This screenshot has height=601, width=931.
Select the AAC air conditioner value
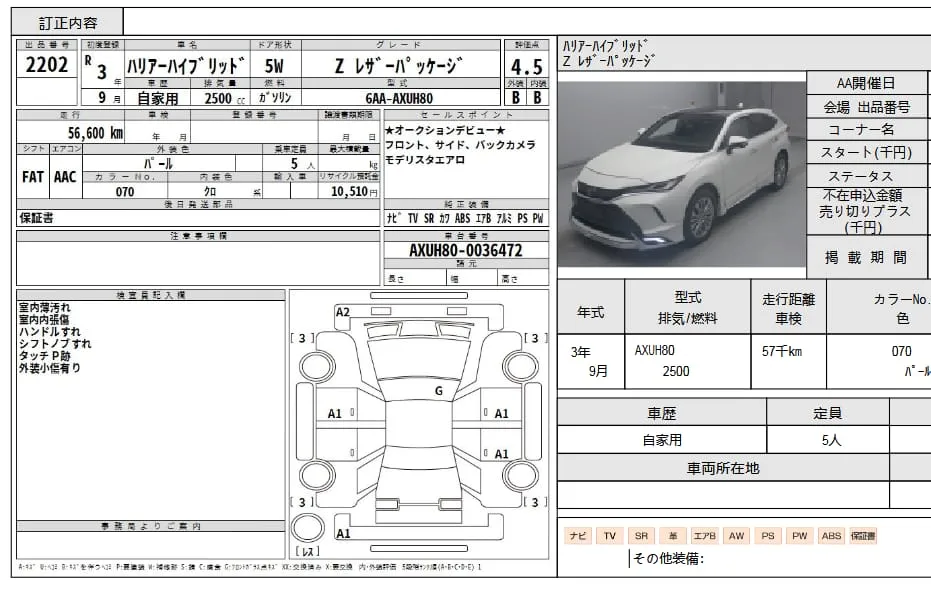pos(65,177)
